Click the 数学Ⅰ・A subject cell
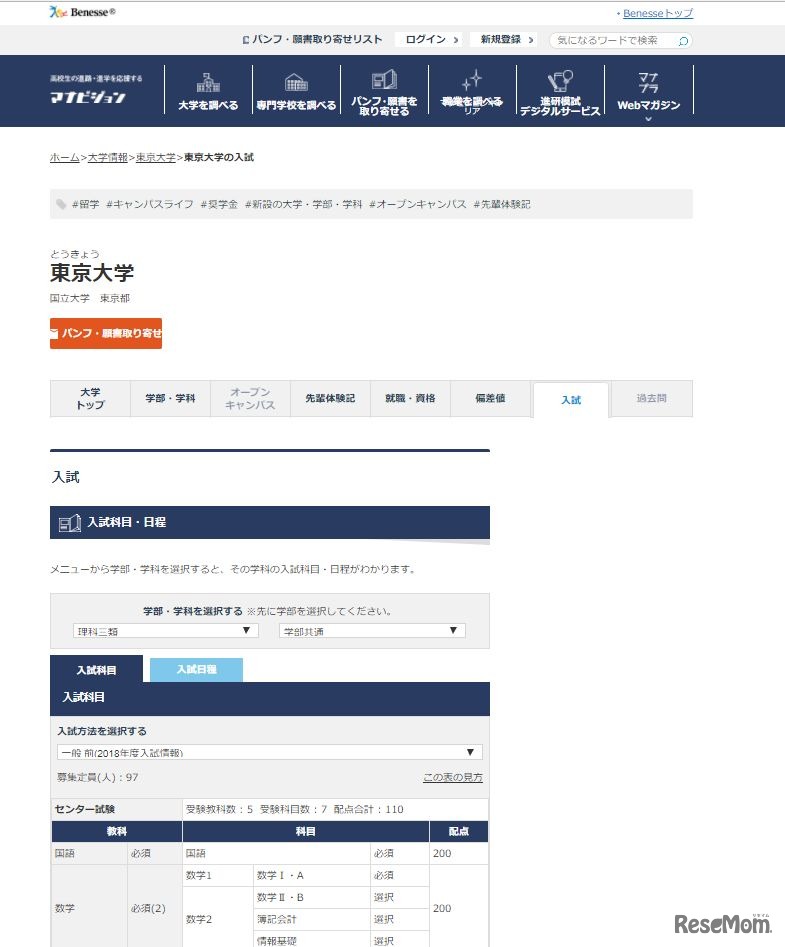Screen dimensions: 785x947 (312, 875)
